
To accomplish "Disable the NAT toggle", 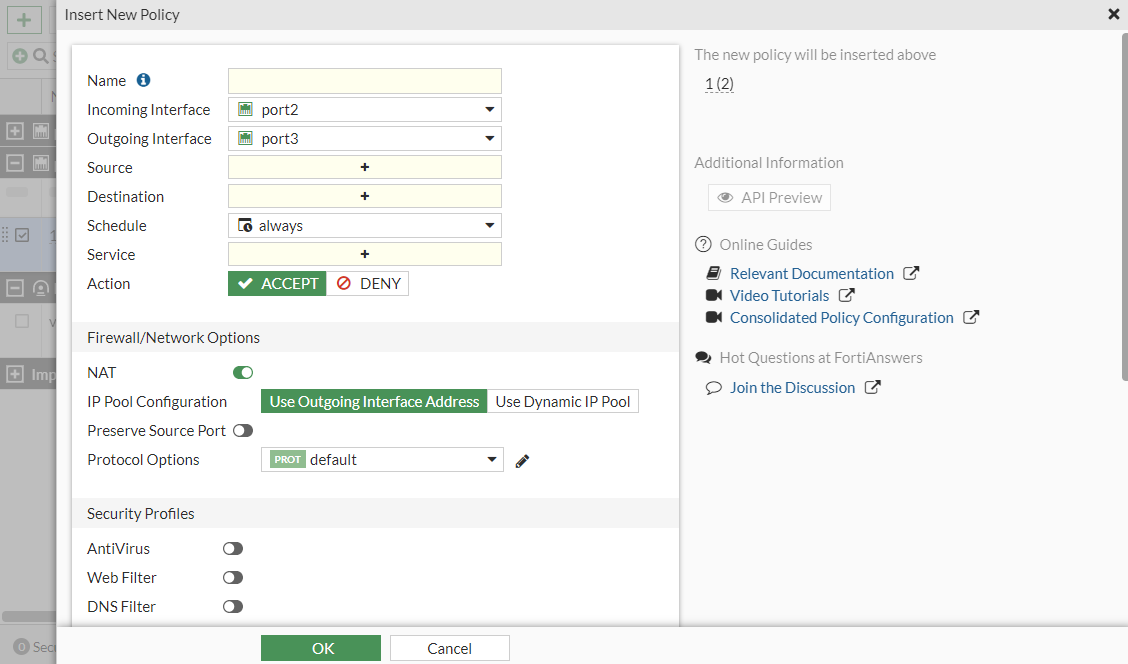I will [x=243, y=373].
